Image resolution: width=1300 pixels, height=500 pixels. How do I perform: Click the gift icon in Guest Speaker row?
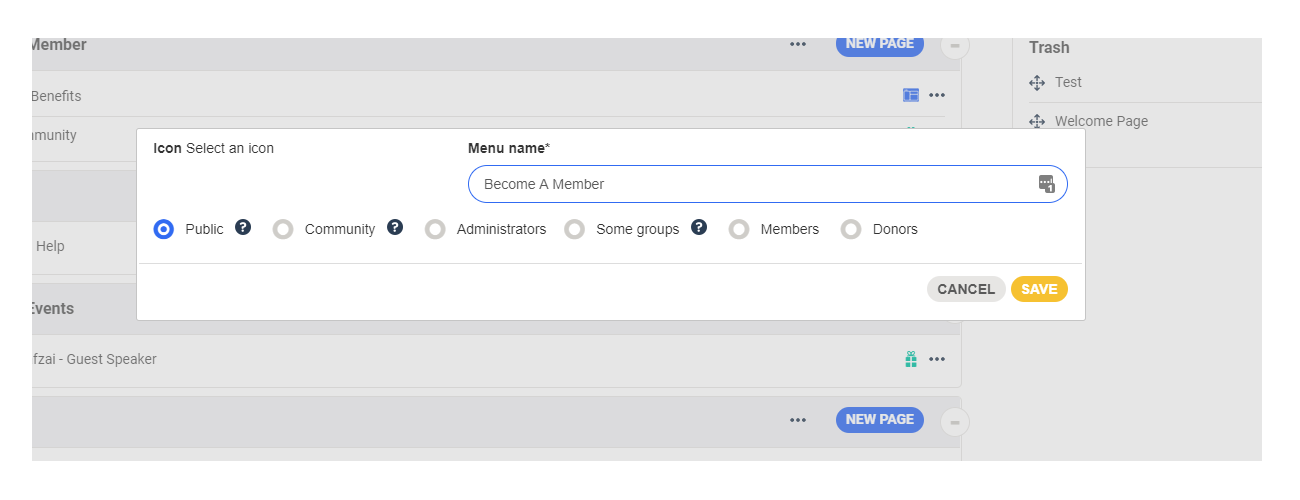coord(911,359)
